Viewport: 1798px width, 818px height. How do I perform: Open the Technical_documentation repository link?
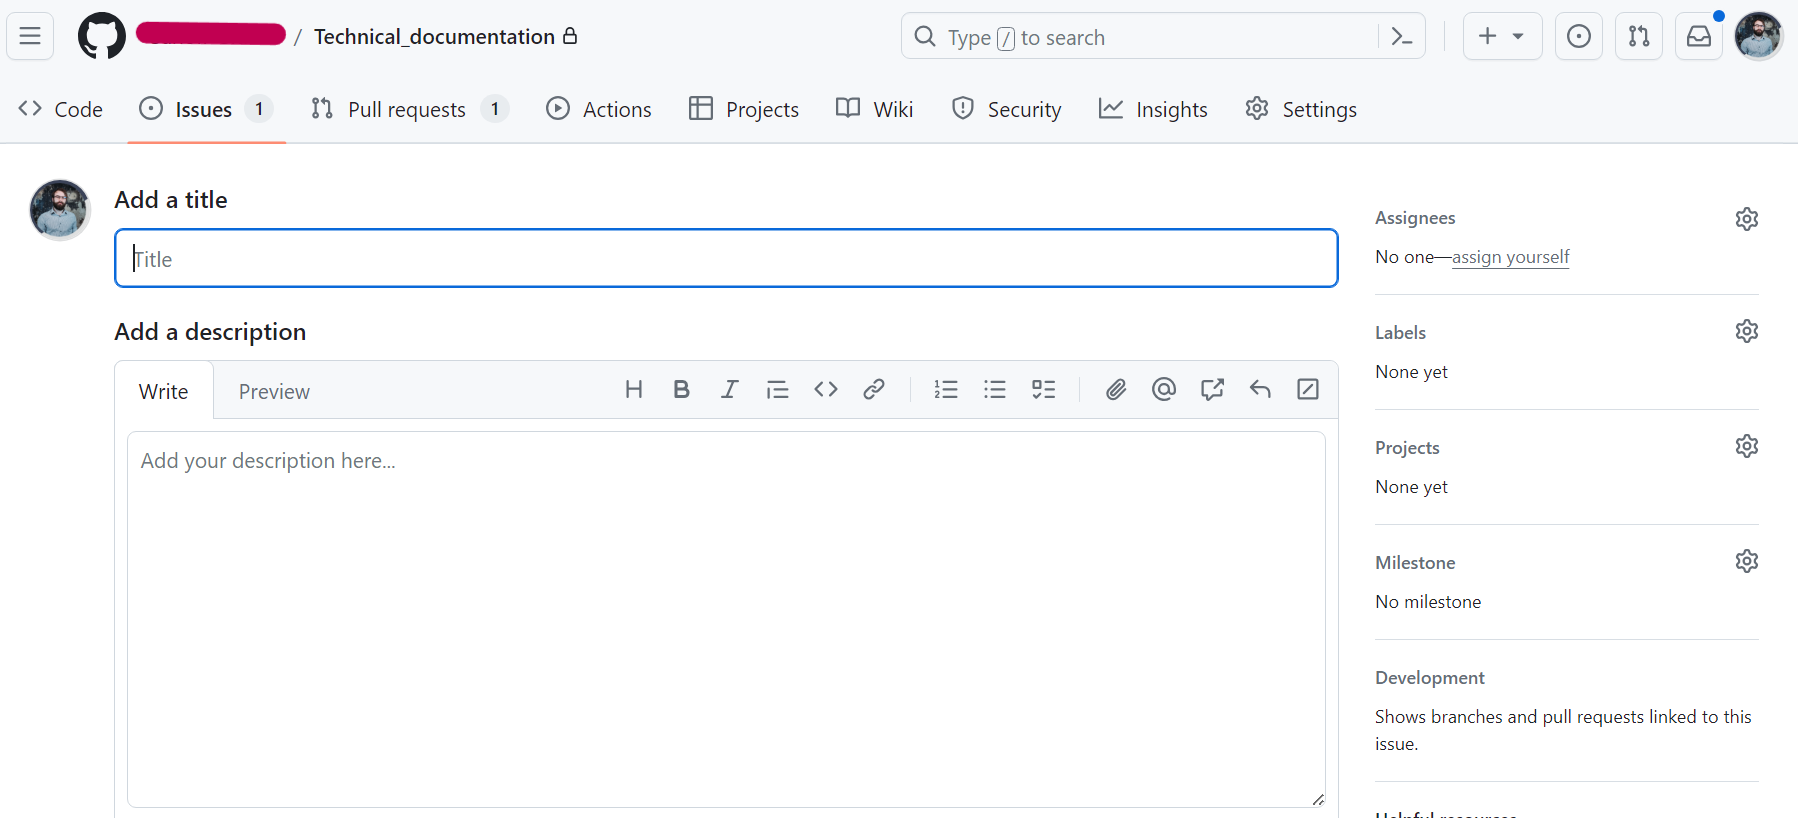(x=434, y=37)
